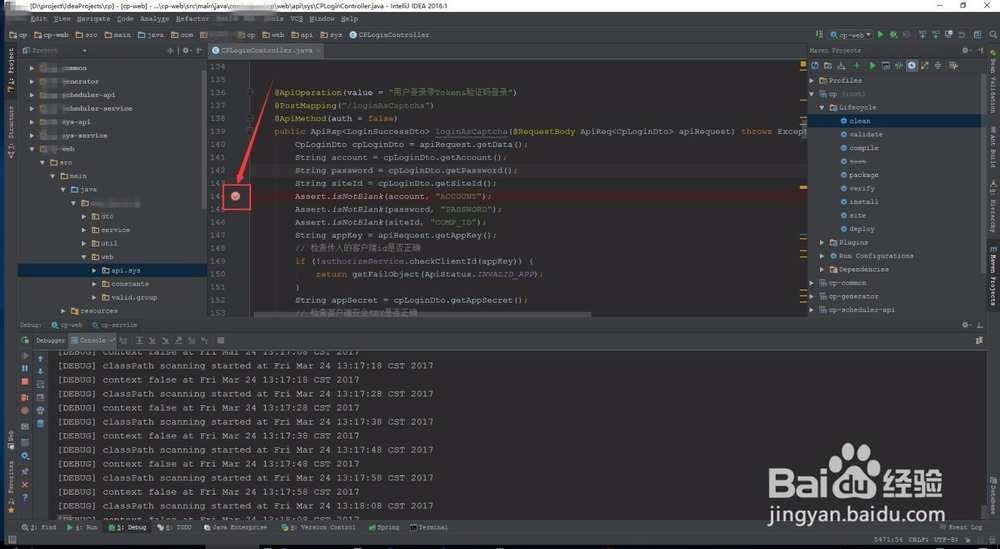This screenshot has width=1000, height=549.
Task: Start debugging cp-web from main toolbar
Action: (x=893, y=34)
